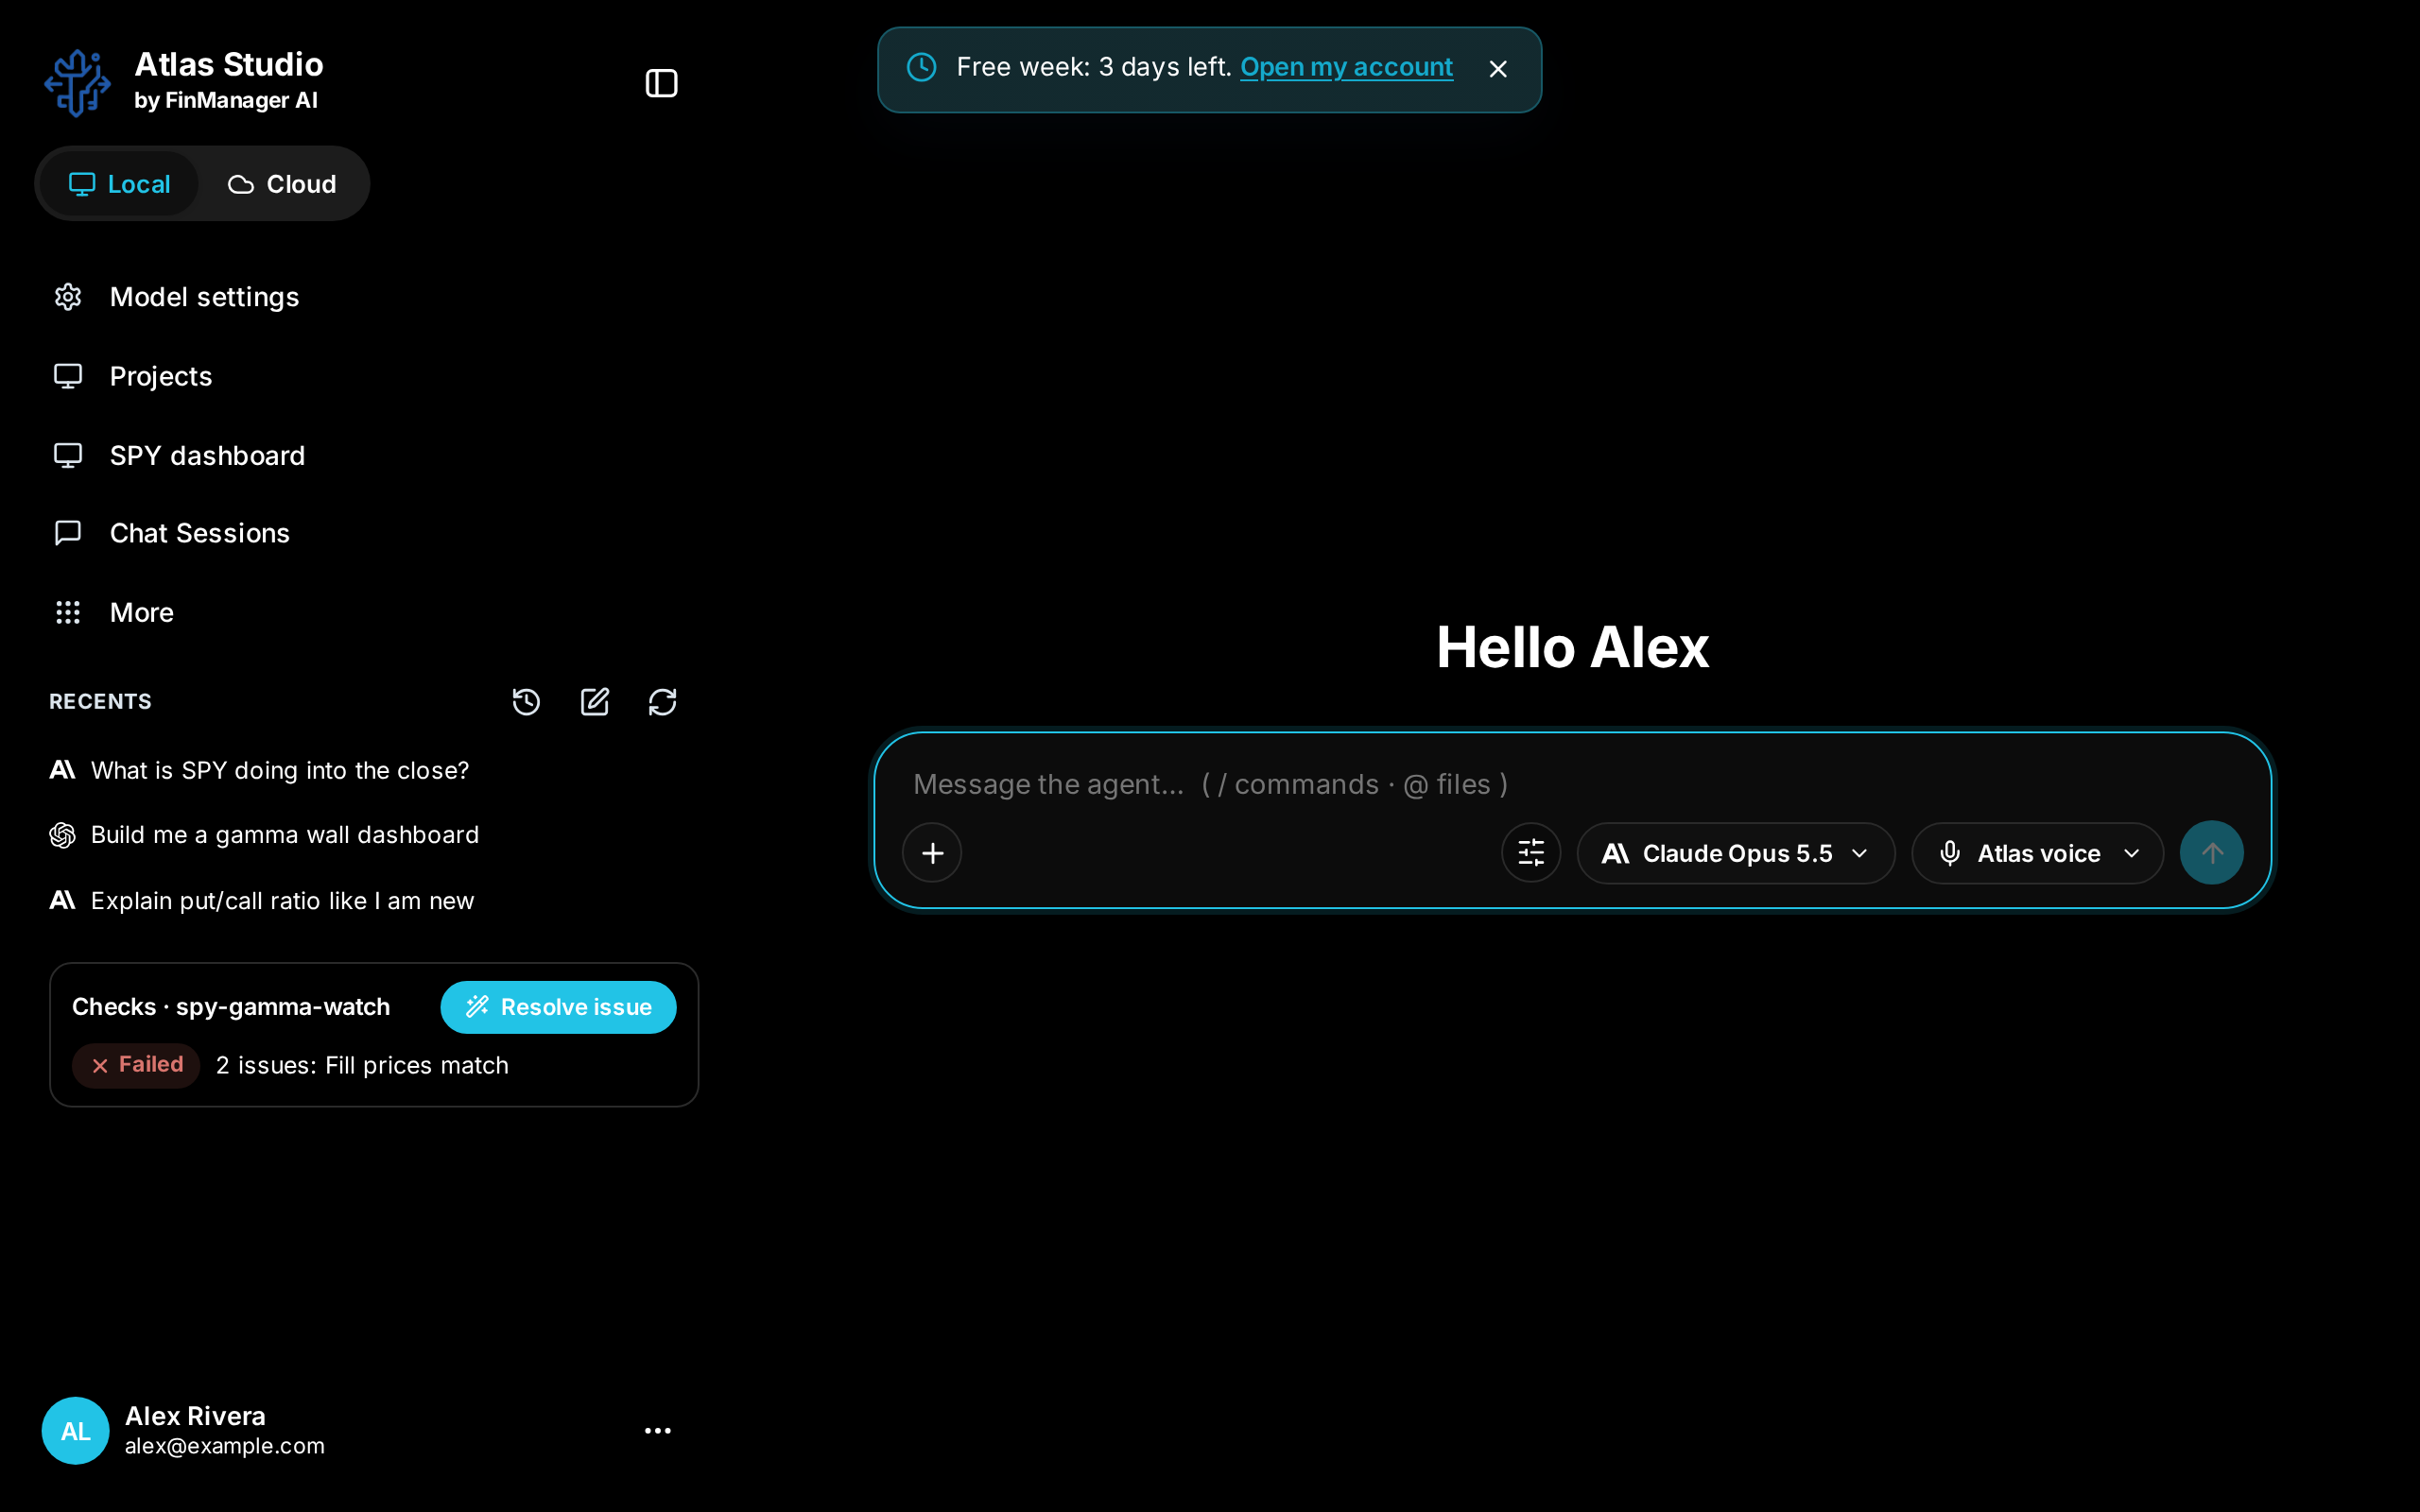The image size is (2420, 1512).
Task: Click 'Checks · spy-gamma-watch' title
Action: [x=231, y=1007]
